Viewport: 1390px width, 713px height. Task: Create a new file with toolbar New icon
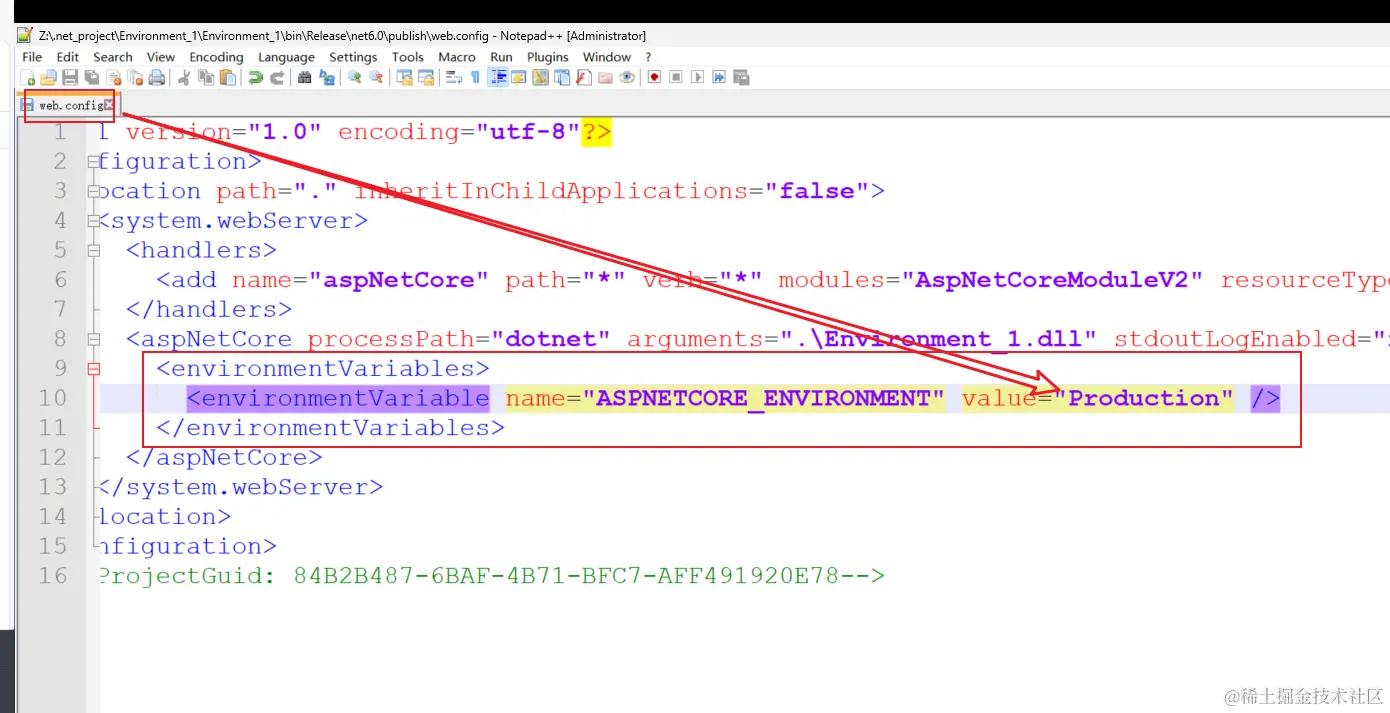[x=29, y=77]
